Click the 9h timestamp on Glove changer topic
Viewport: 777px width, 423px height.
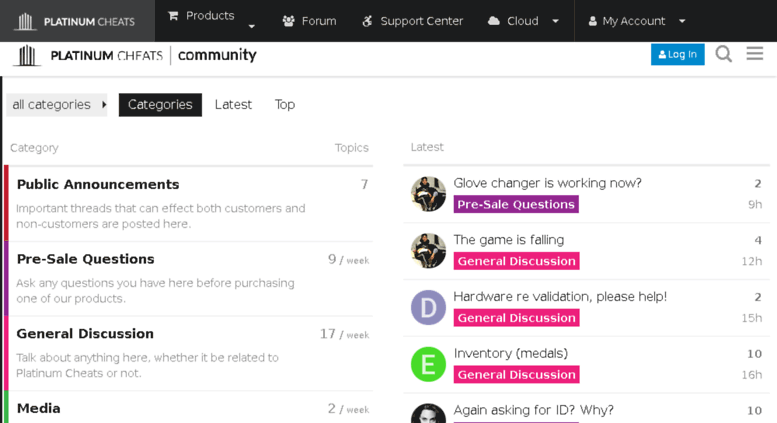click(x=755, y=205)
